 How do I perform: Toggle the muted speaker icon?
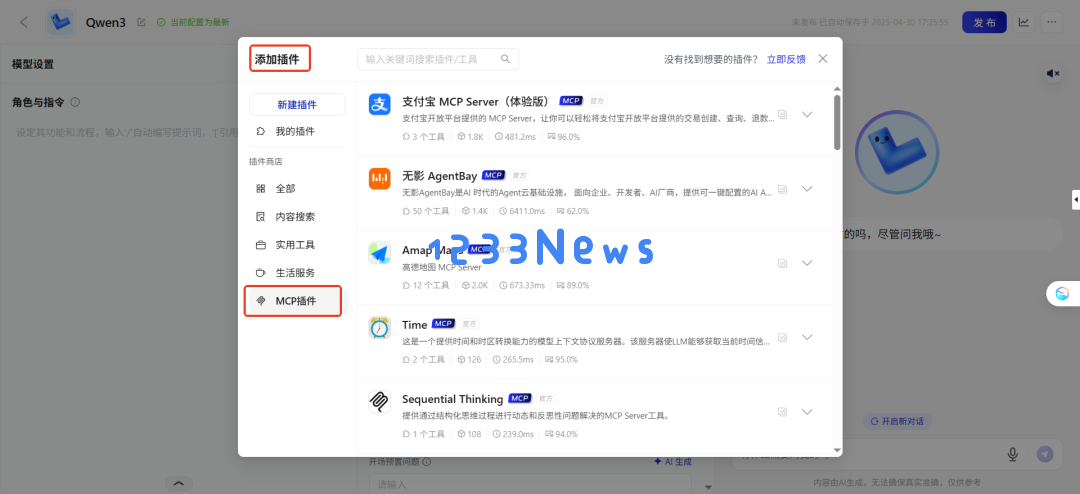(x=1052, y=73)
